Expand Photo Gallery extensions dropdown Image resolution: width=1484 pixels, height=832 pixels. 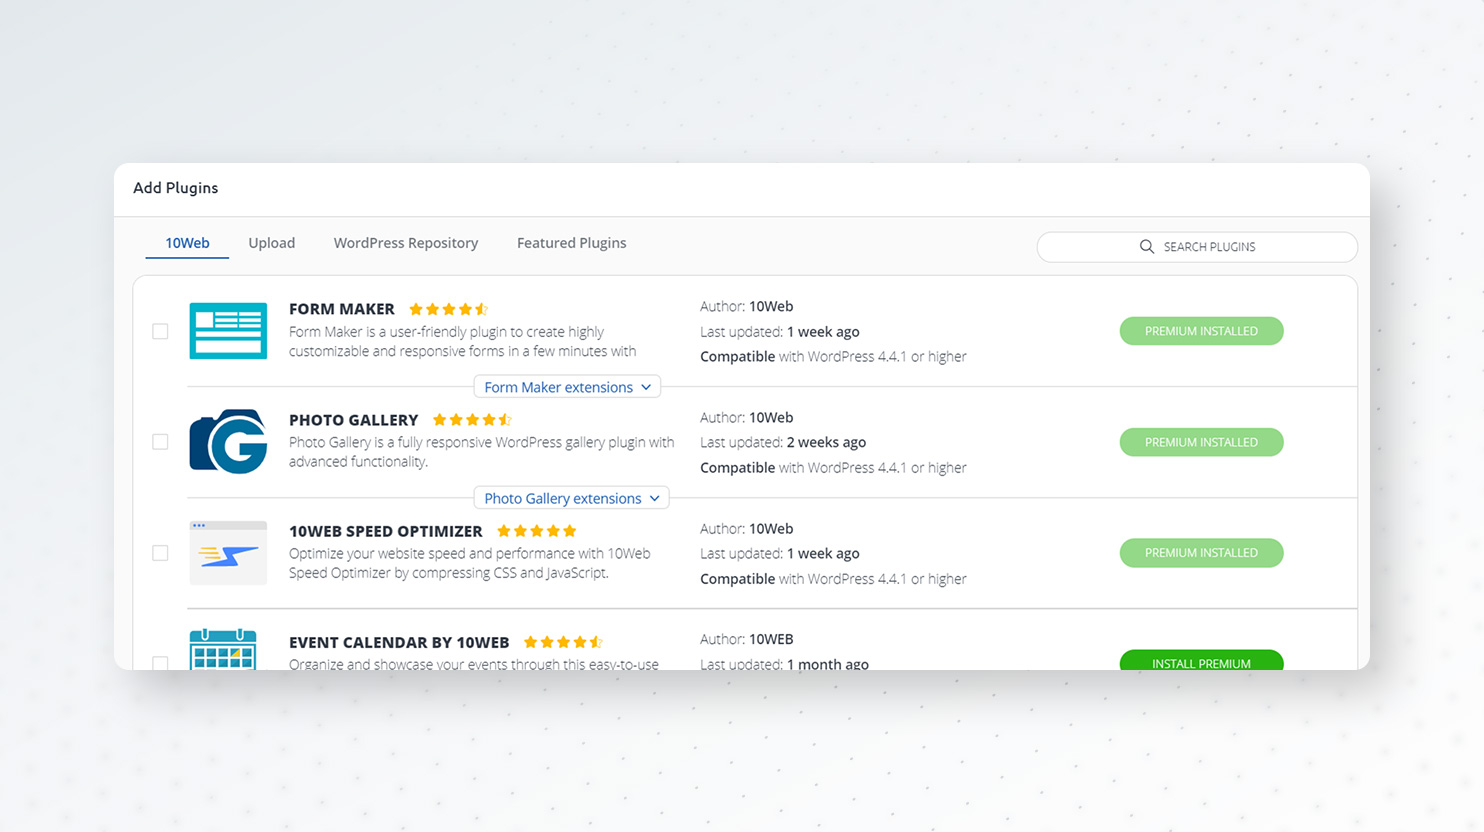pyautogui.click(x=571, y=498)
